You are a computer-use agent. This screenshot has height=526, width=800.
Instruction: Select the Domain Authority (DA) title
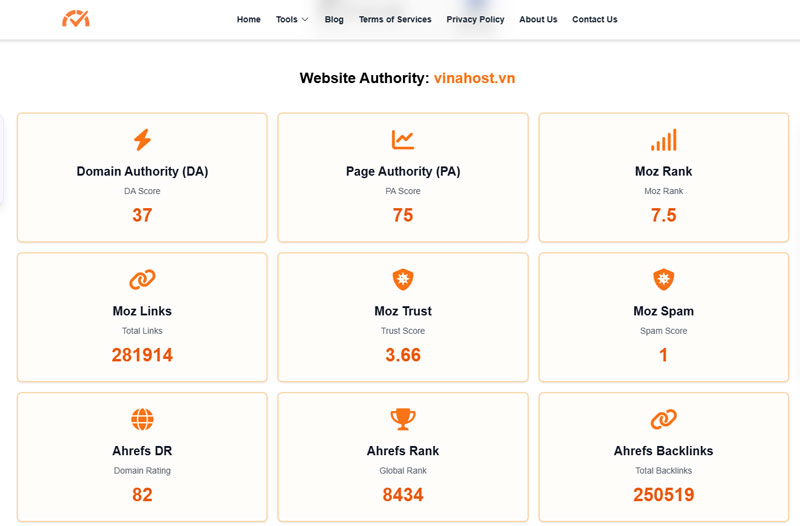(142, 171)
